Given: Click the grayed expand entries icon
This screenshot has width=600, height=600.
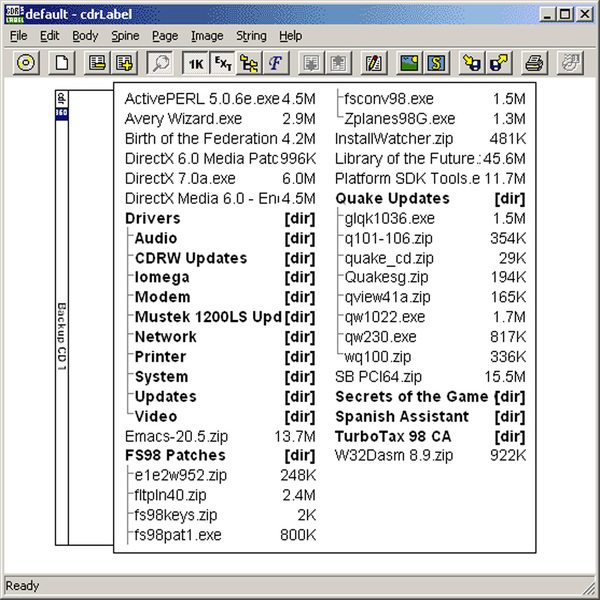Looking at the screenshot, I should [x=338, y=63].
